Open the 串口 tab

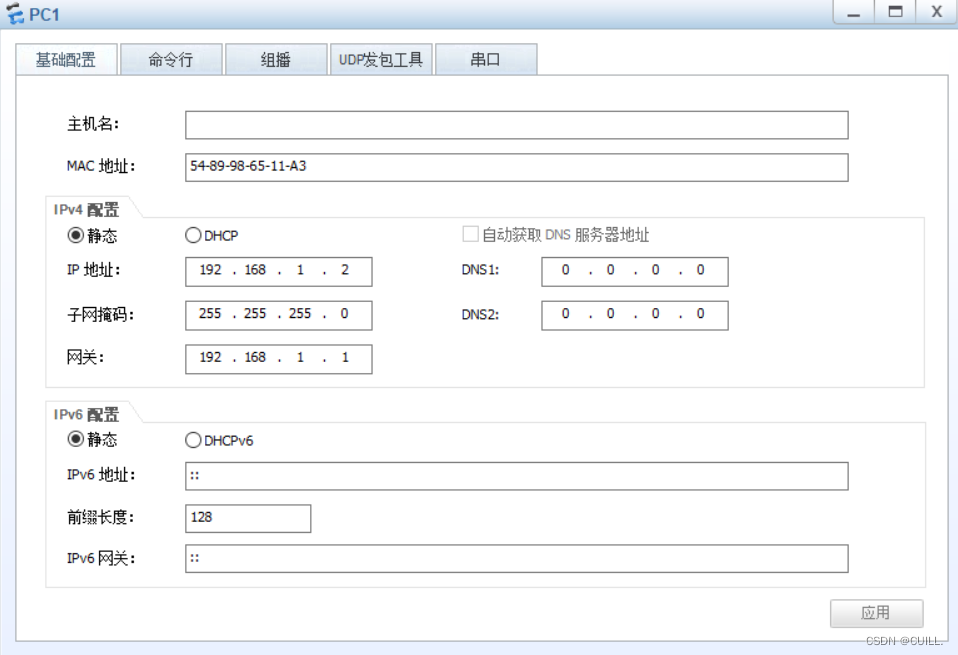point(486,59)
